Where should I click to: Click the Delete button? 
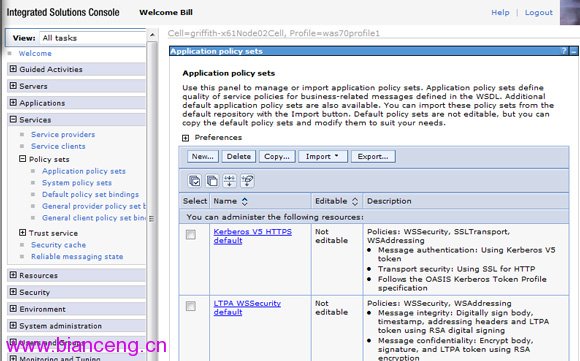tap(239, 156)
